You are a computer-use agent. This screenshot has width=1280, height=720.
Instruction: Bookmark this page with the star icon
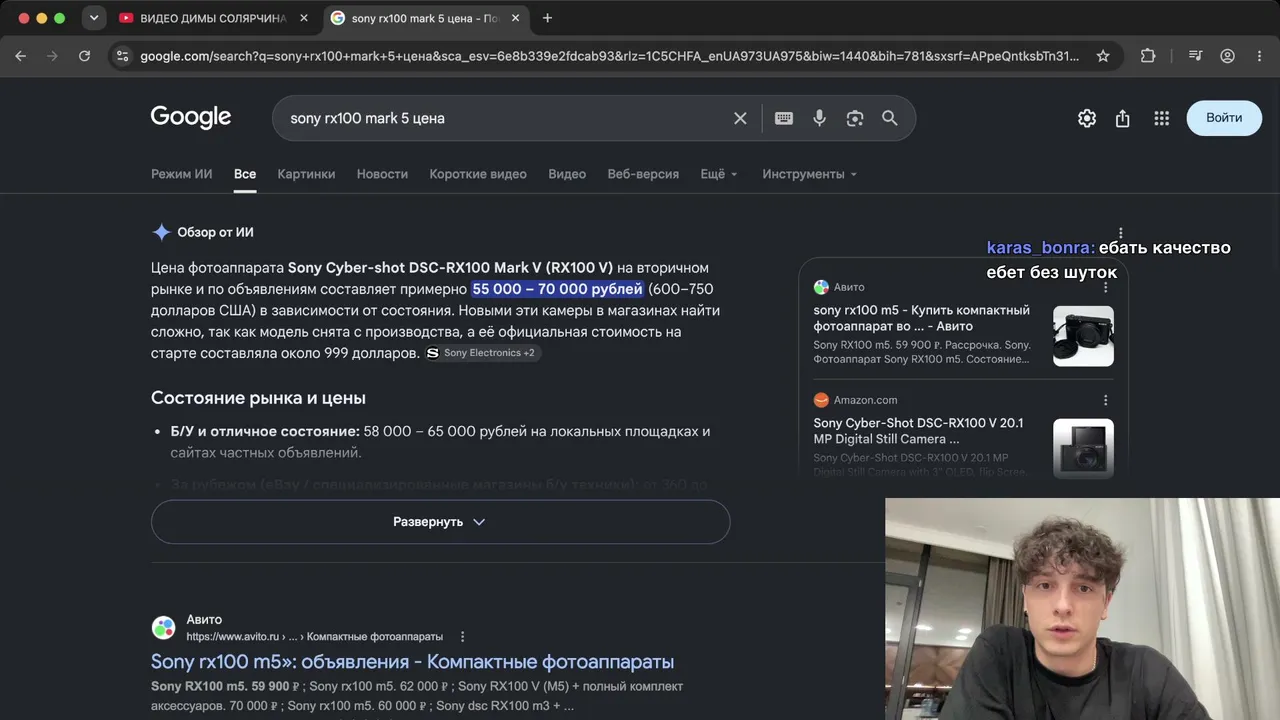pyautogui.click(x=1103, y=56)
